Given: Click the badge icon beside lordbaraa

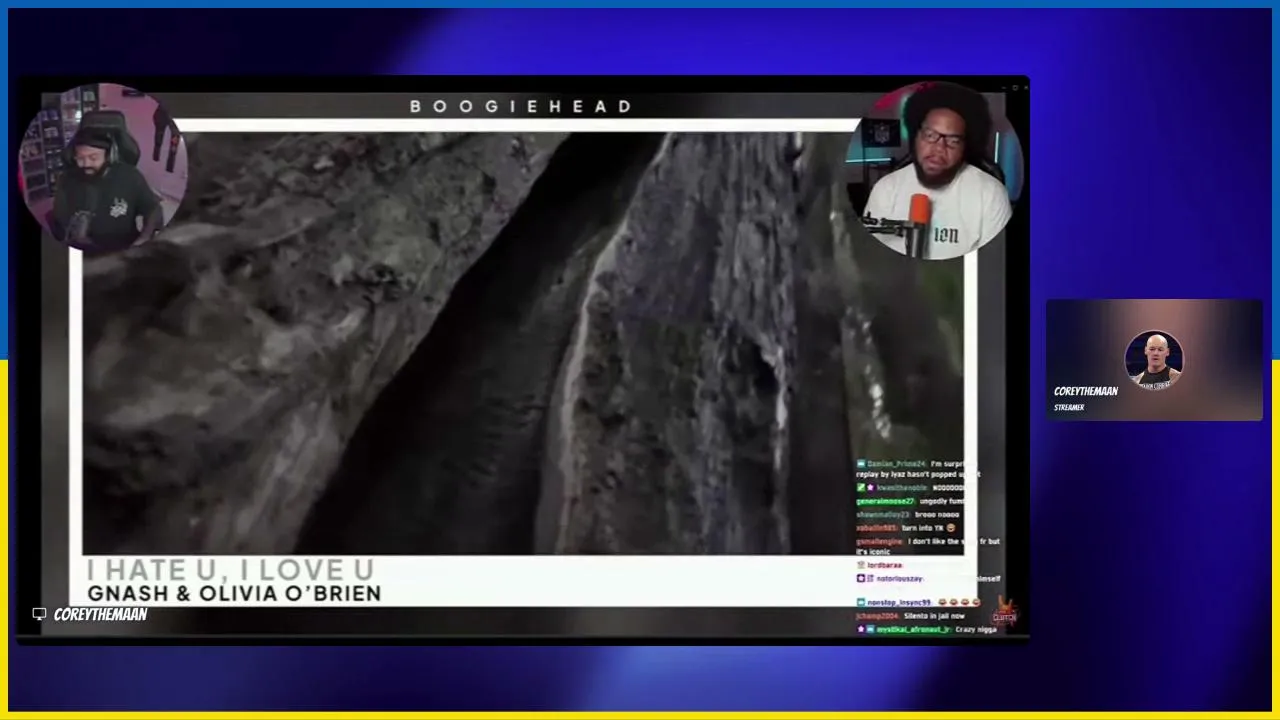Looking at the screenshot, I should [860, 565].
